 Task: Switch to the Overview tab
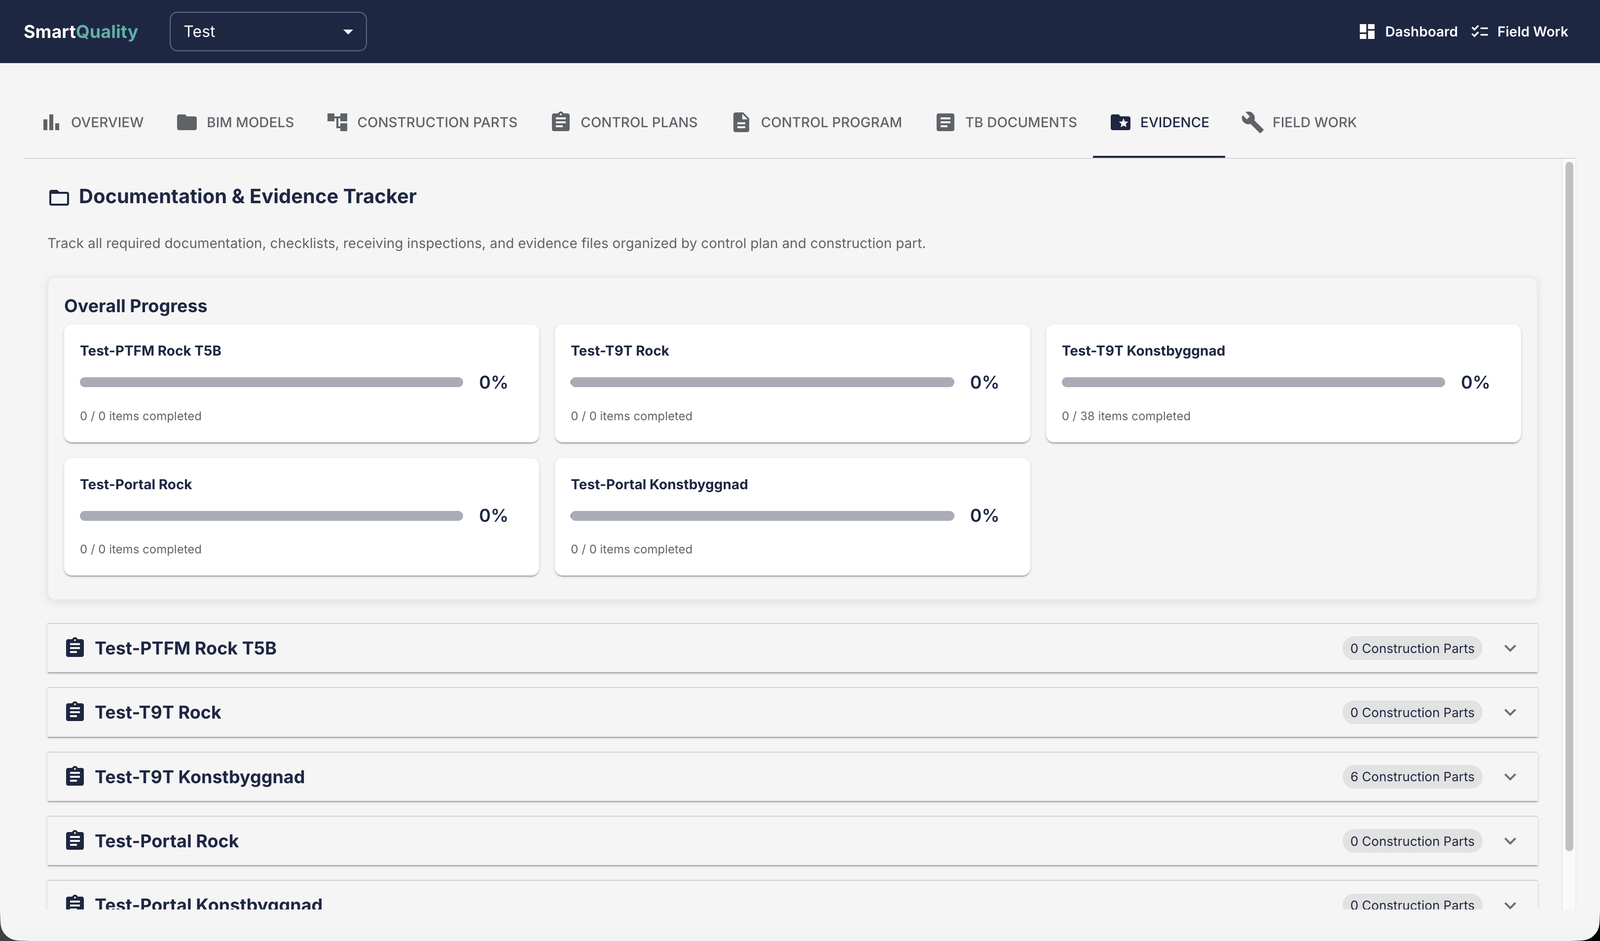(93, 122)
